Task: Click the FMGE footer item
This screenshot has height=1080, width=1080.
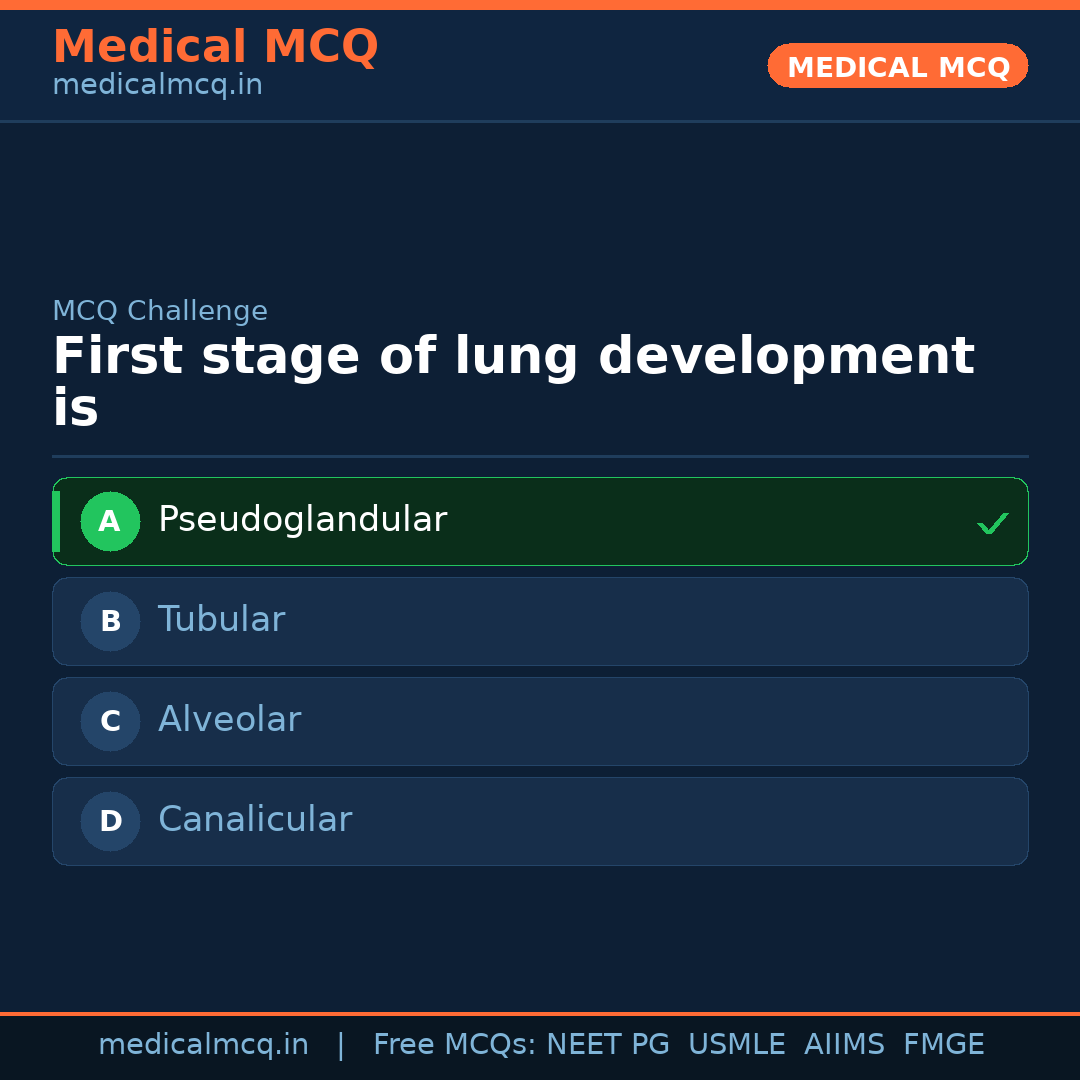Action: click(943, 1043)
